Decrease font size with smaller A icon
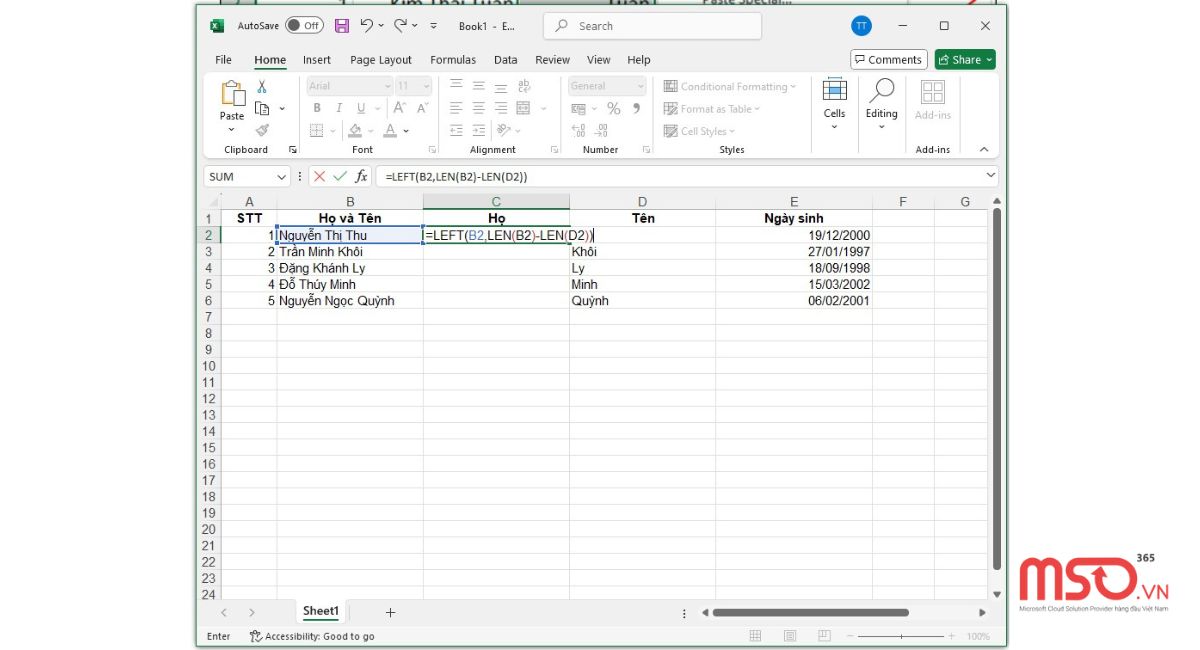Image resolution: width=1200 pixels, height=650 pixels. tap(422, 108)
